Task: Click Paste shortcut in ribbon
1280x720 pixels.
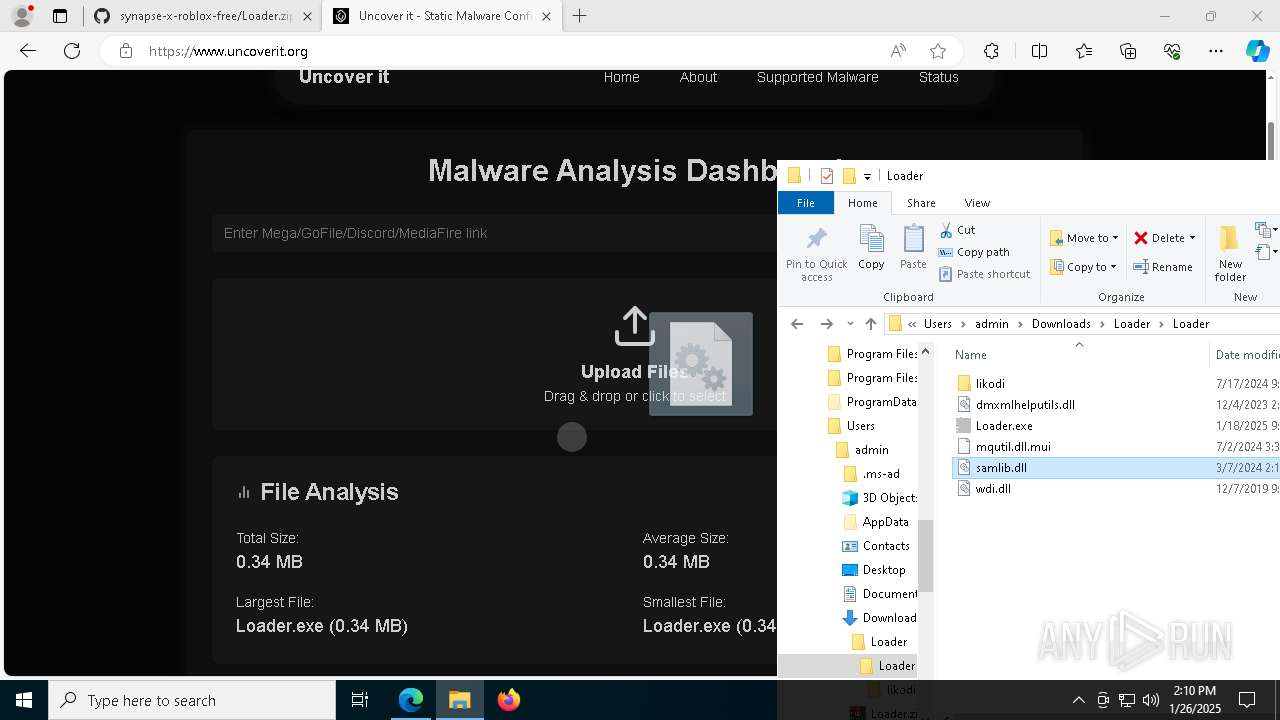Action: point(984,274)
